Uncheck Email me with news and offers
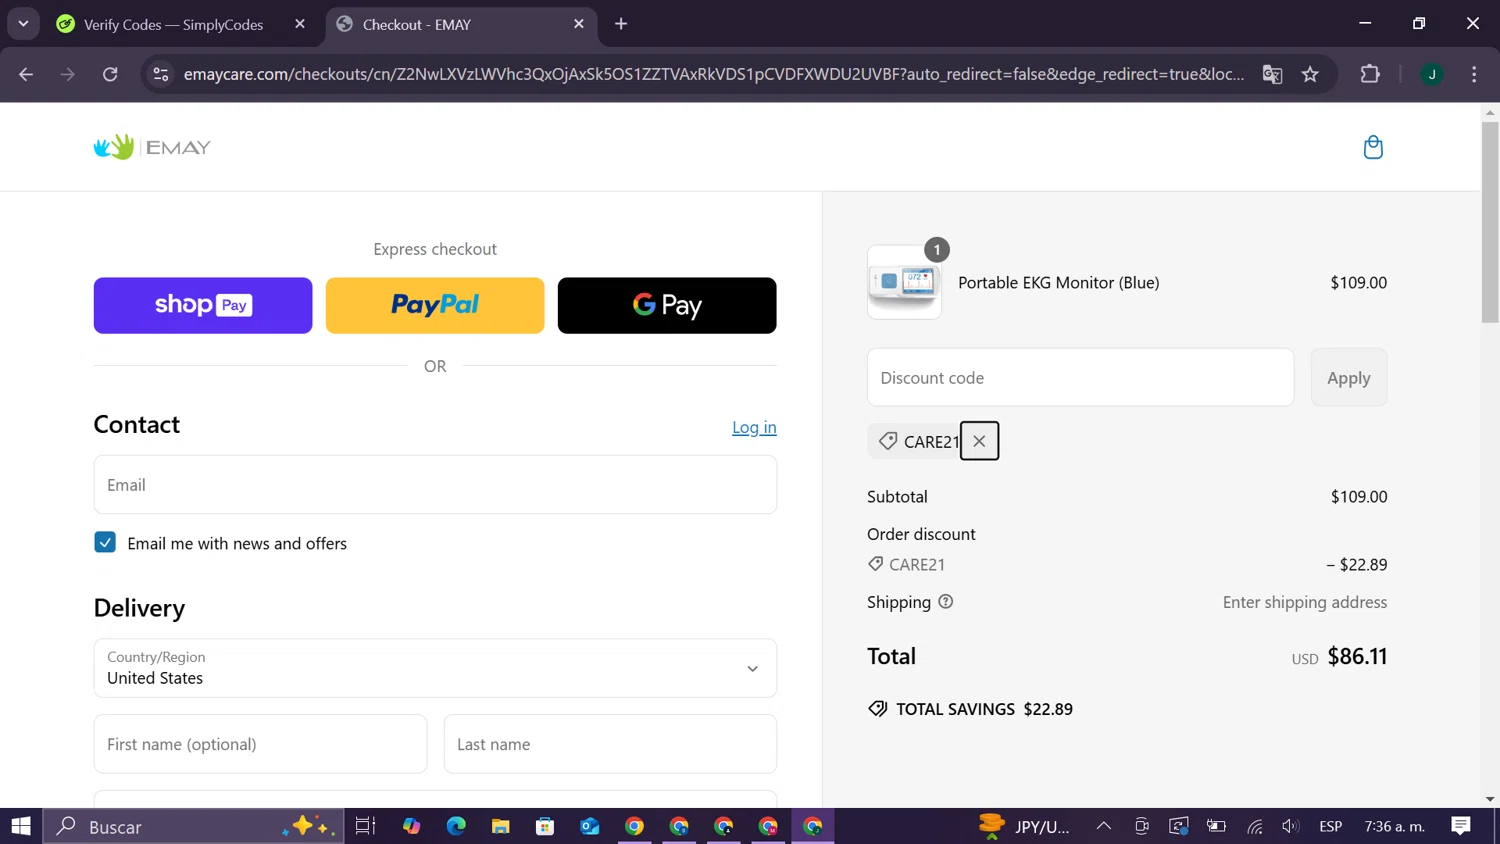 click(105, 542)
